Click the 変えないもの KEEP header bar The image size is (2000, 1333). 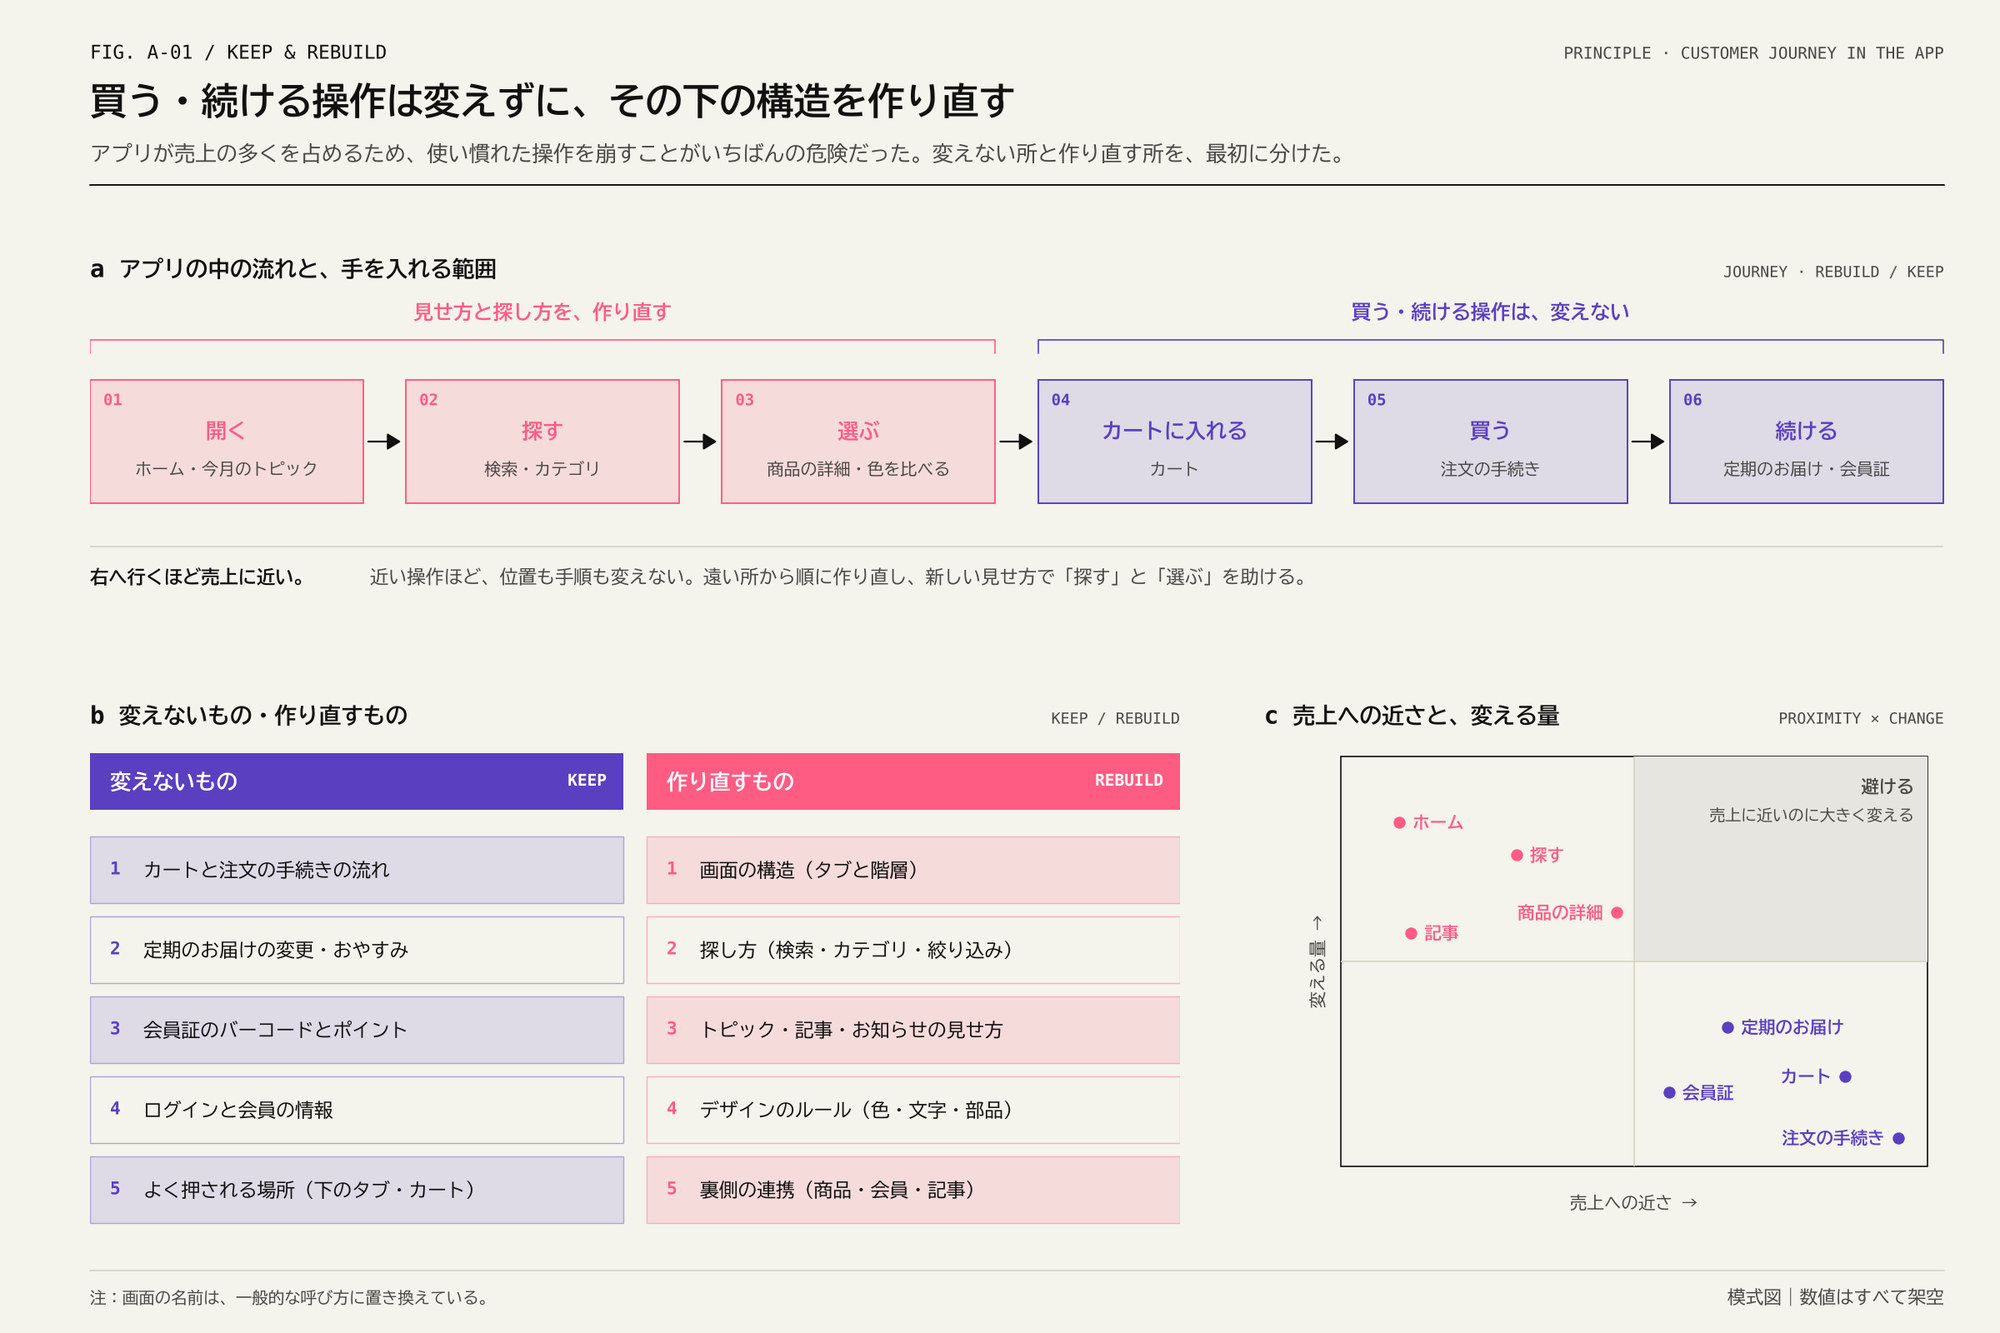click(356, 781)
